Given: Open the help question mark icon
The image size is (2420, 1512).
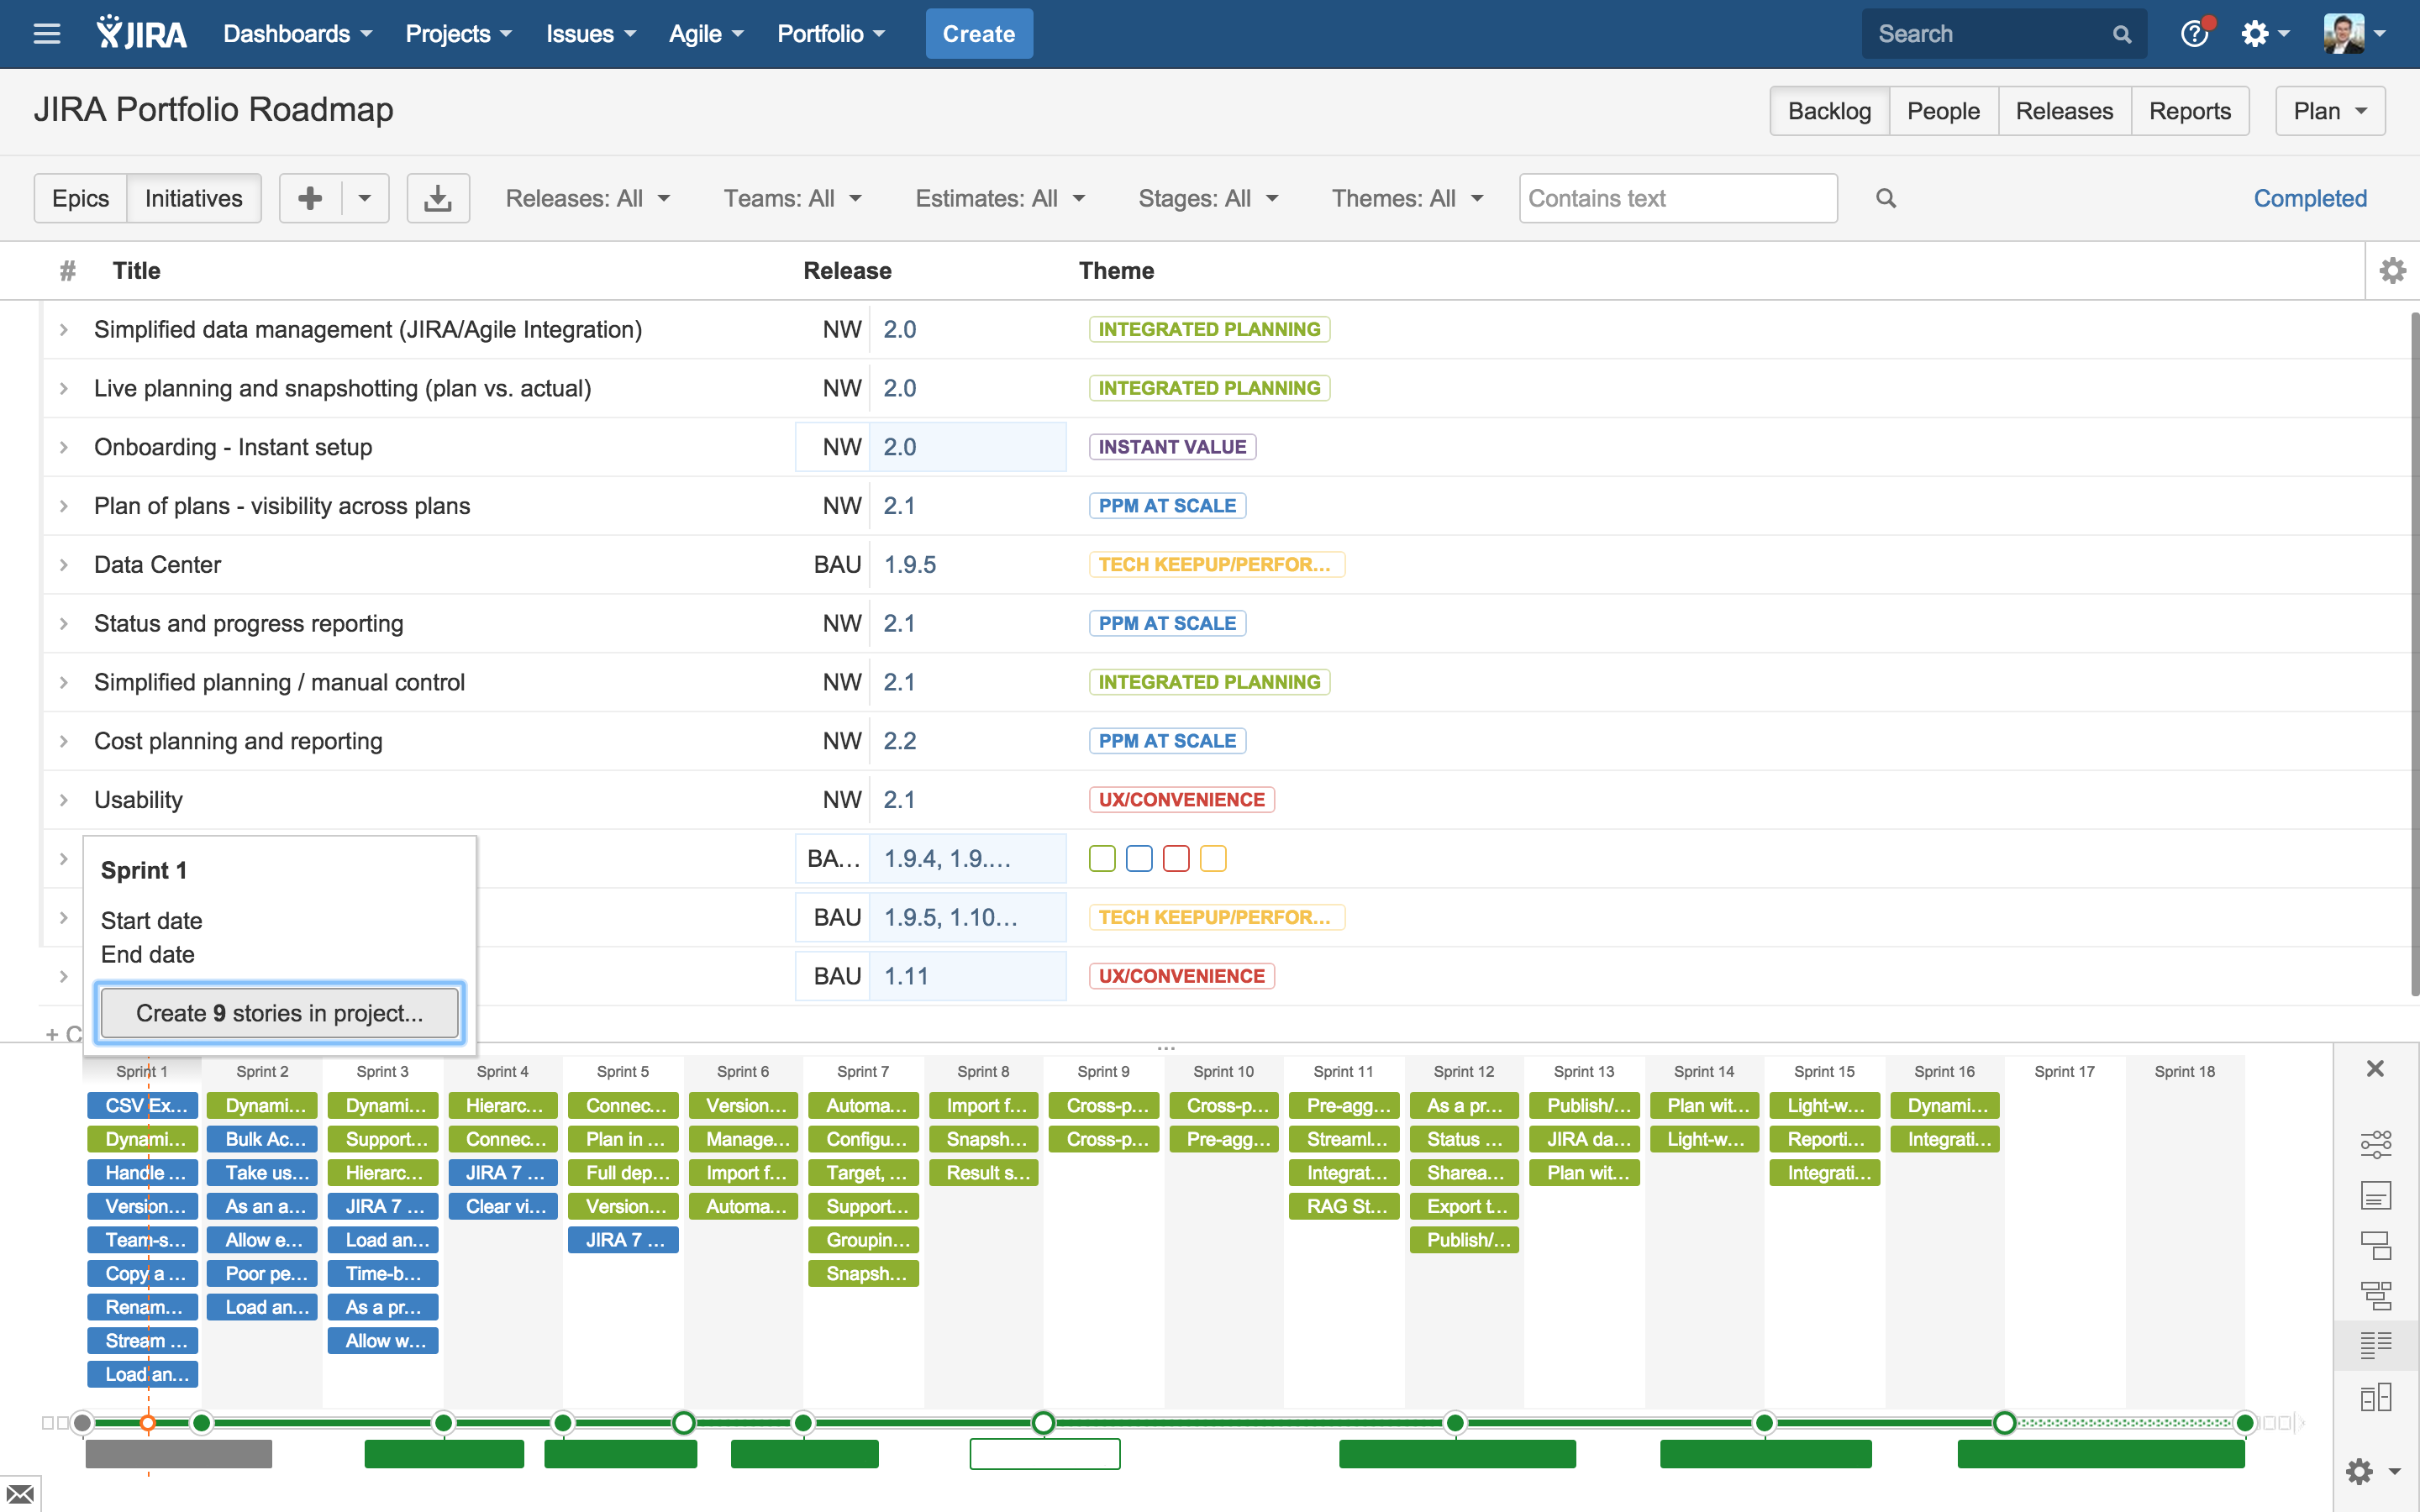Looking at the screenshot, I should [2194, 34].
